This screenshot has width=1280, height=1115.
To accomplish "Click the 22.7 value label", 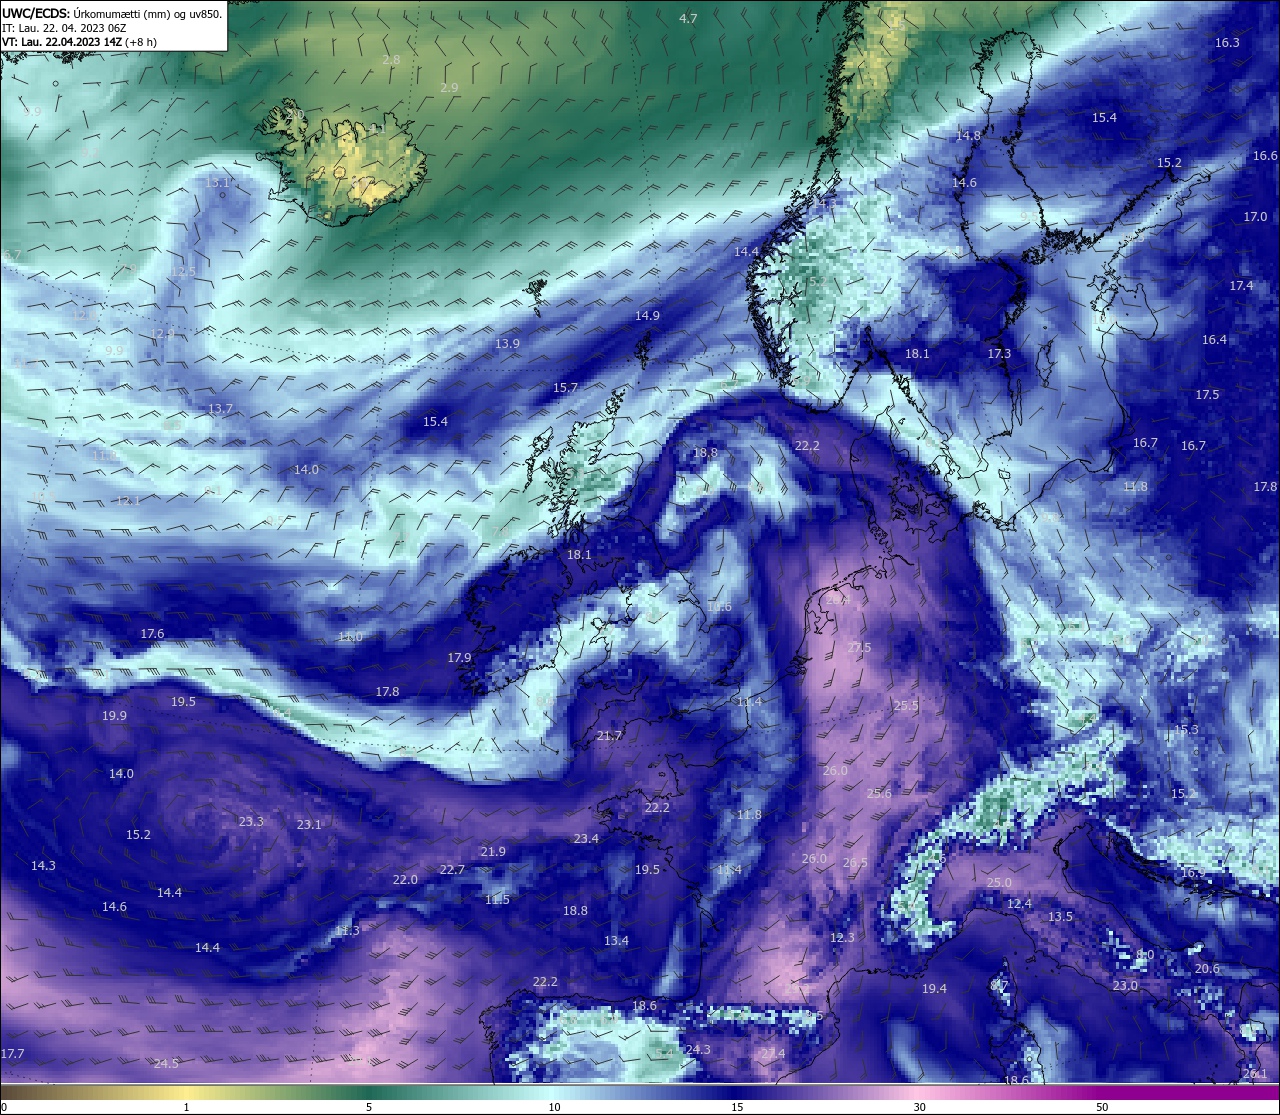I will tap(452, 870).
